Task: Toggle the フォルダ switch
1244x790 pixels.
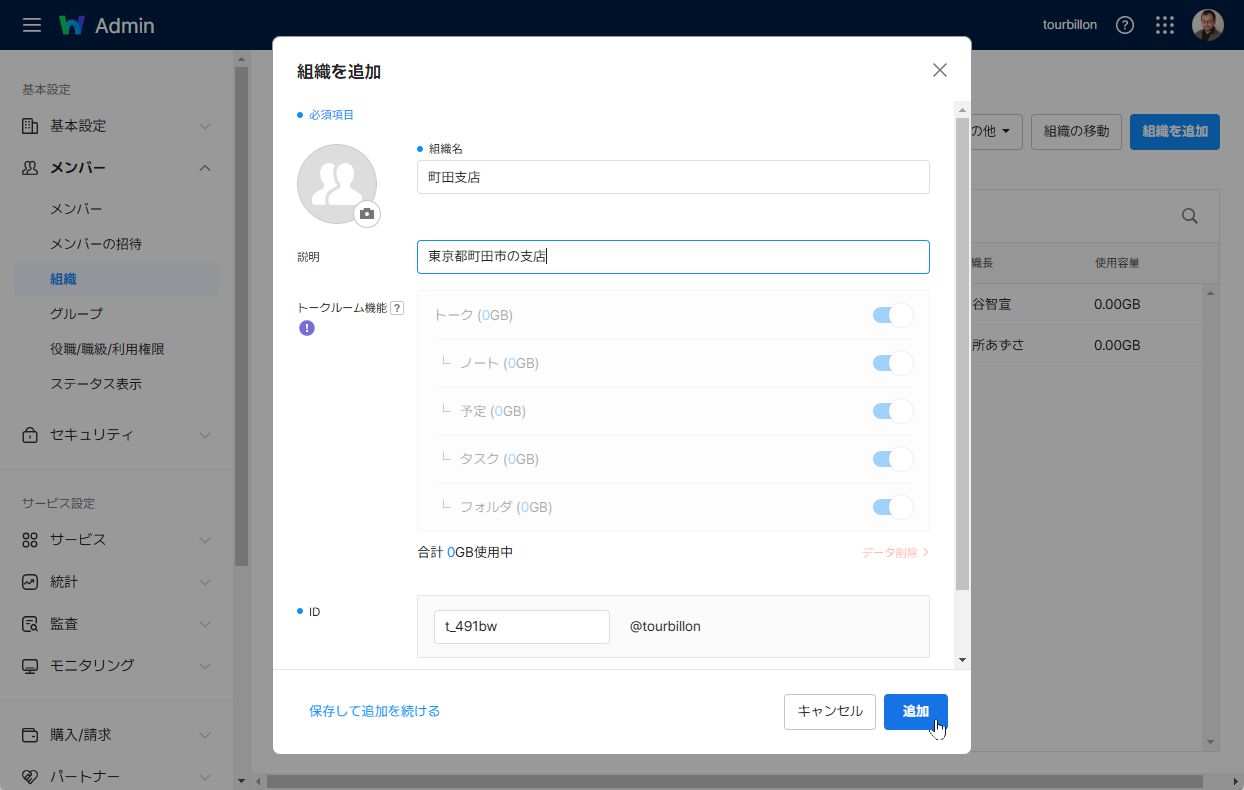Action: click(893, 507)
